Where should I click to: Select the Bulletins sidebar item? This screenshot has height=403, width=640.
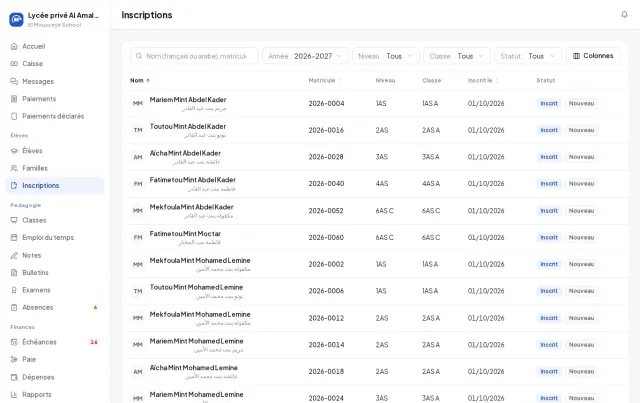click(x=55, y=272)
